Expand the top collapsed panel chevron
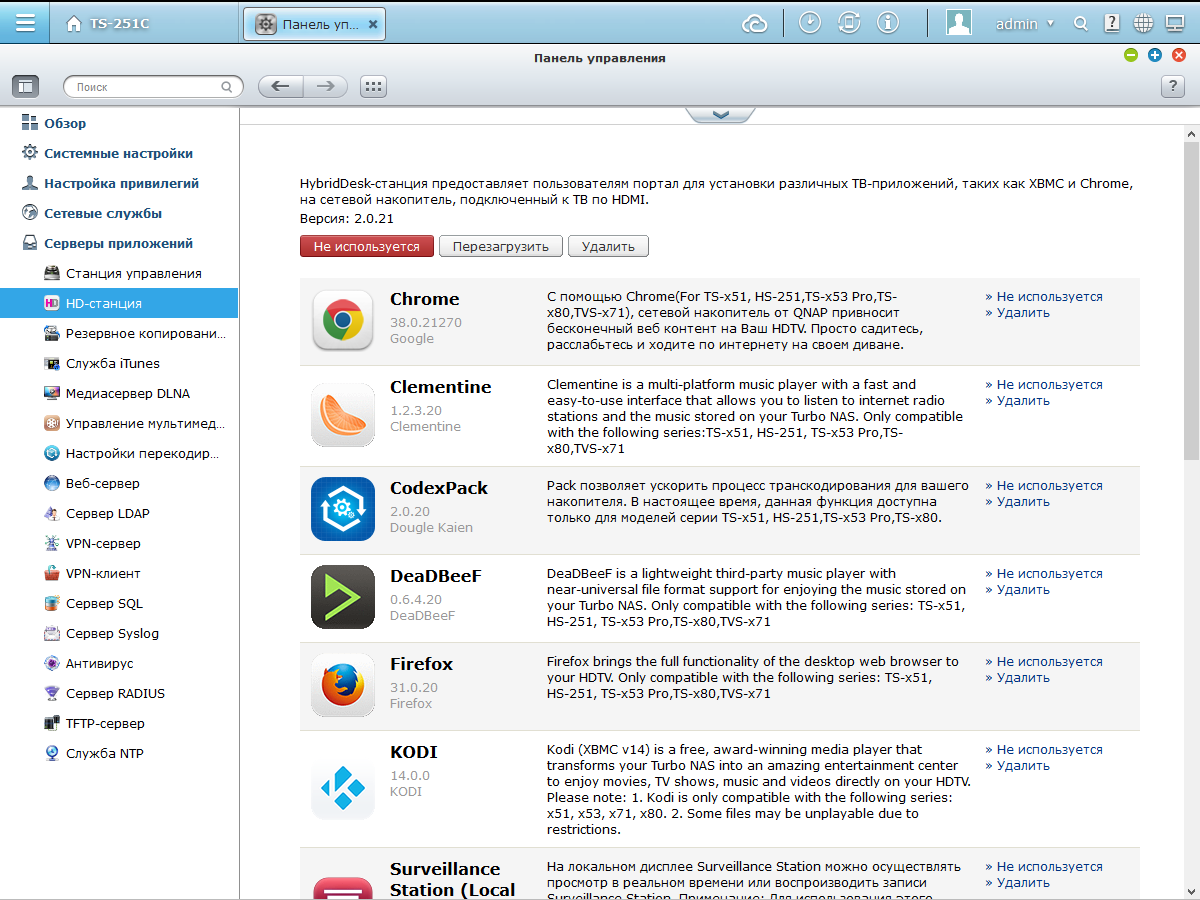 [720, 115]
